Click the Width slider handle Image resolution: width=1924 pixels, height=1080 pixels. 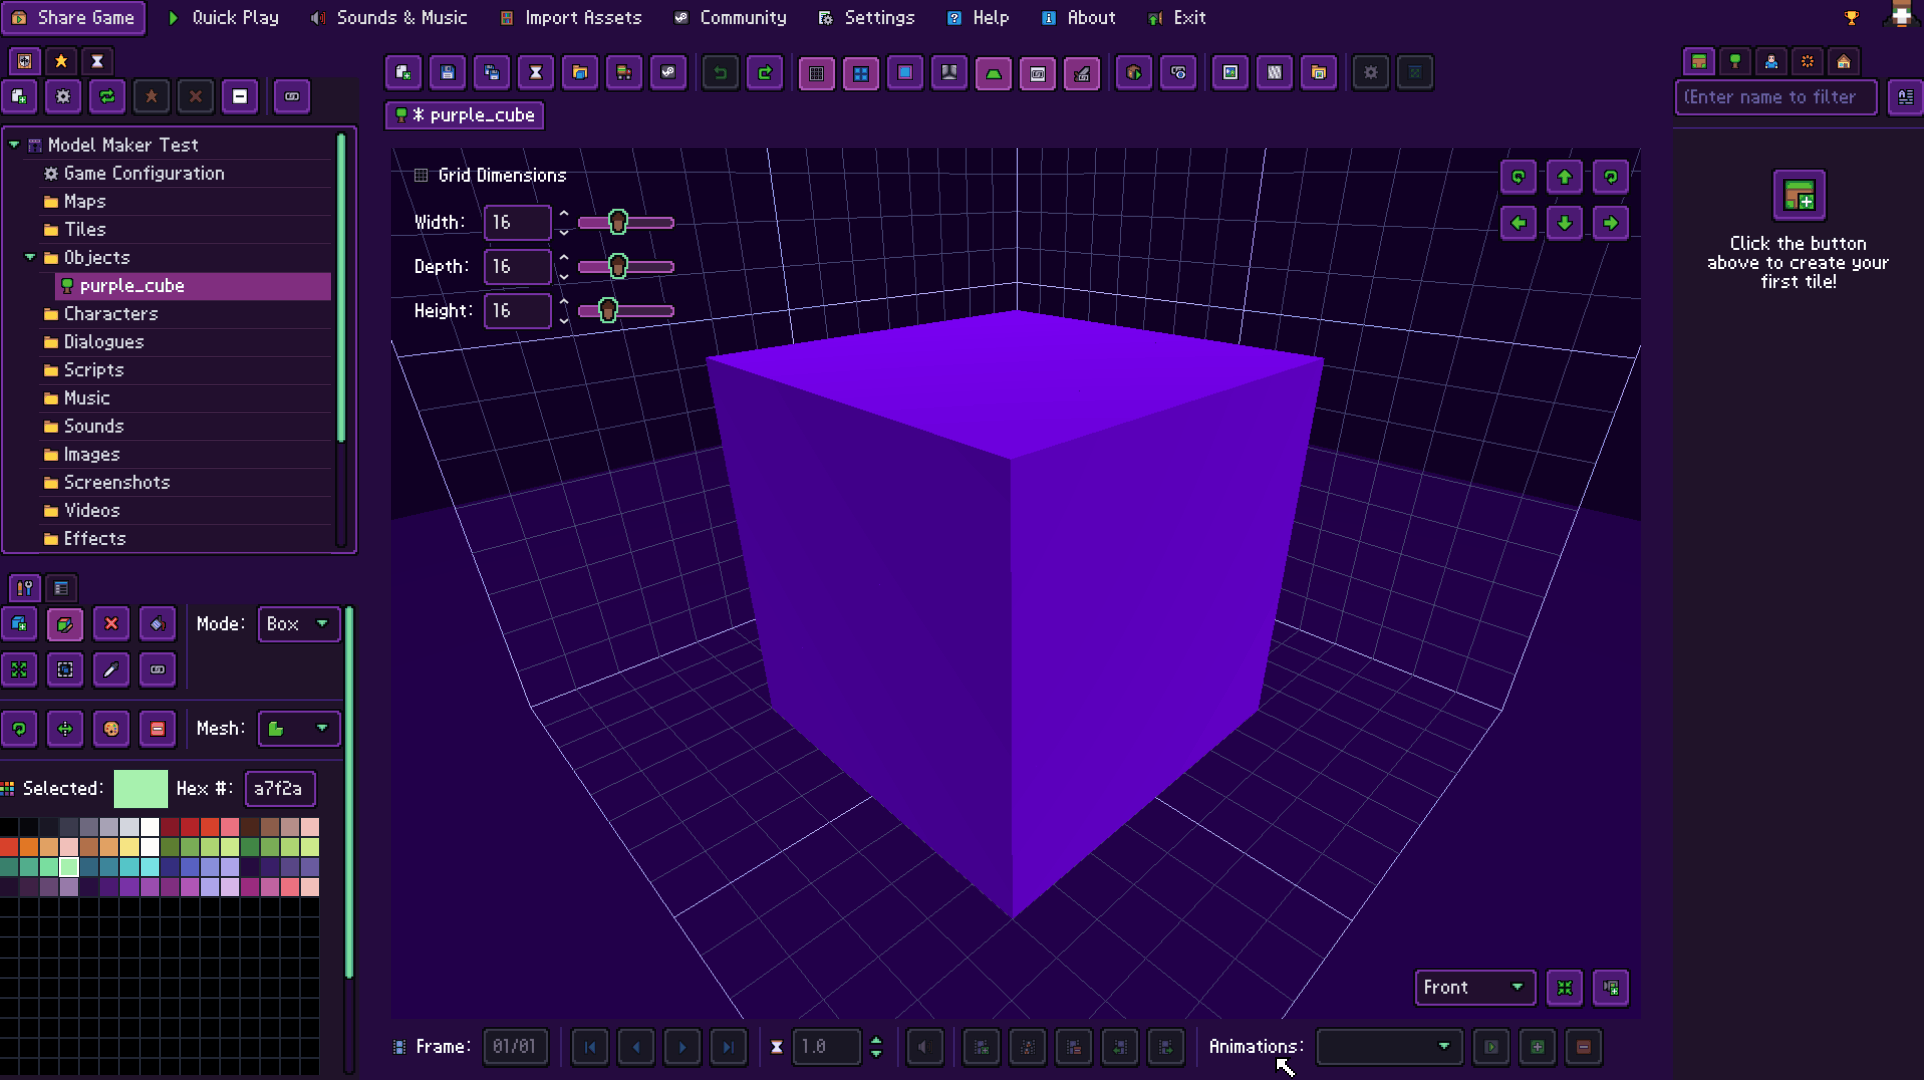pos(618,222)
